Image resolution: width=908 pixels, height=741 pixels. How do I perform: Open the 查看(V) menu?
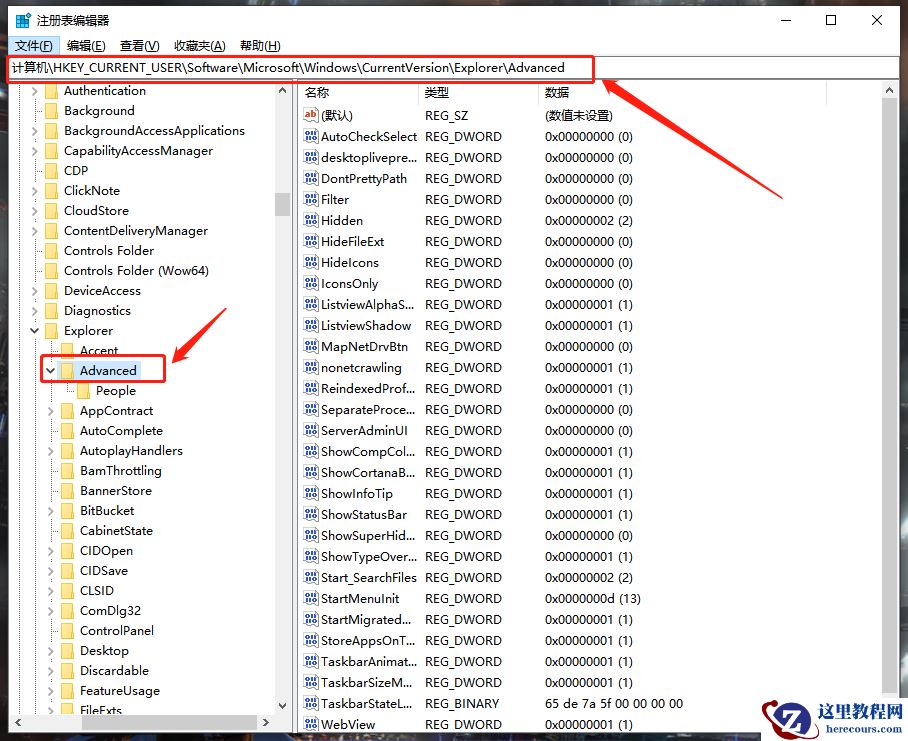(x=138, y=45)
